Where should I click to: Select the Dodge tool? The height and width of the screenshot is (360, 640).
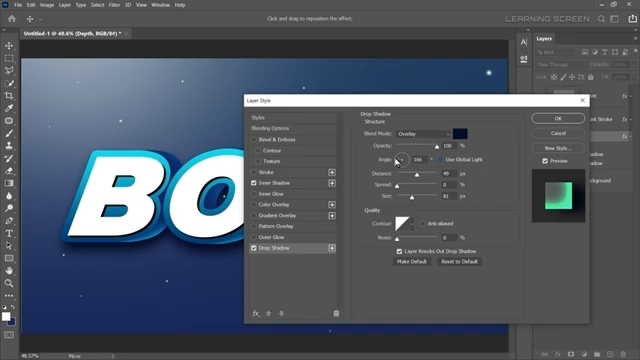[9, 208]
